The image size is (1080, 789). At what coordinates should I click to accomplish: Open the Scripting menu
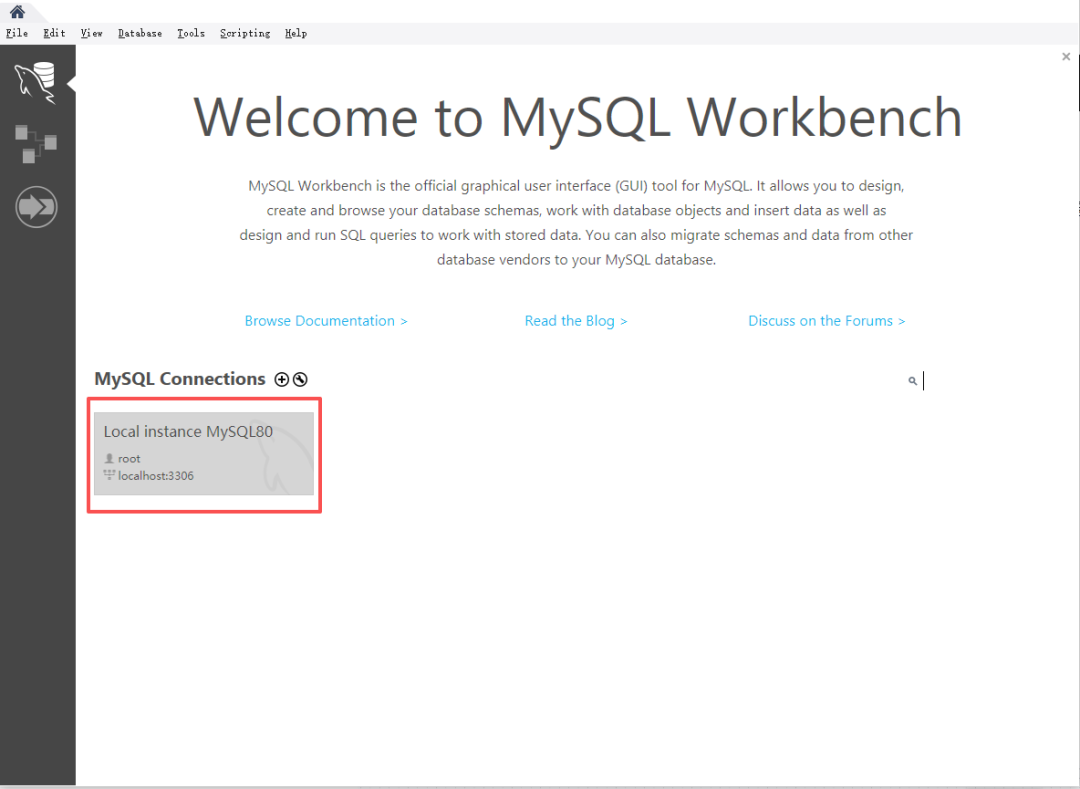[245, 33]
